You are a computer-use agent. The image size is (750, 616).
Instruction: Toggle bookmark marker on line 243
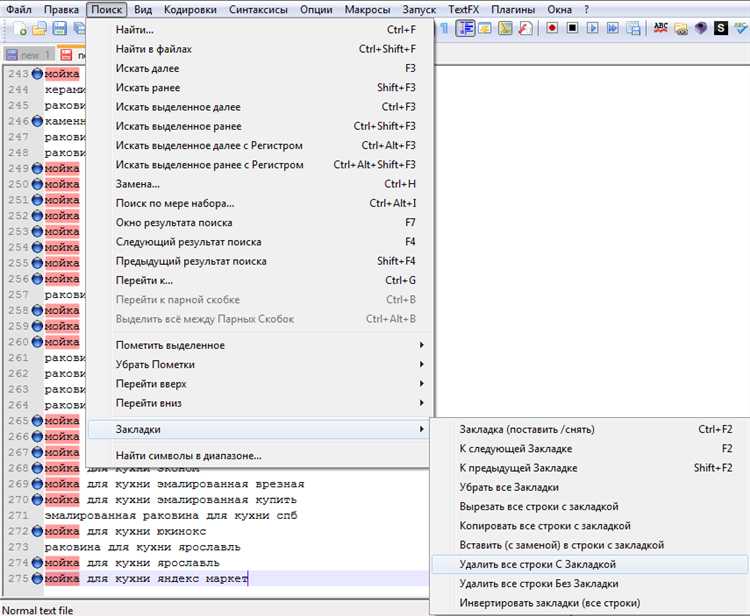point(37,74)
